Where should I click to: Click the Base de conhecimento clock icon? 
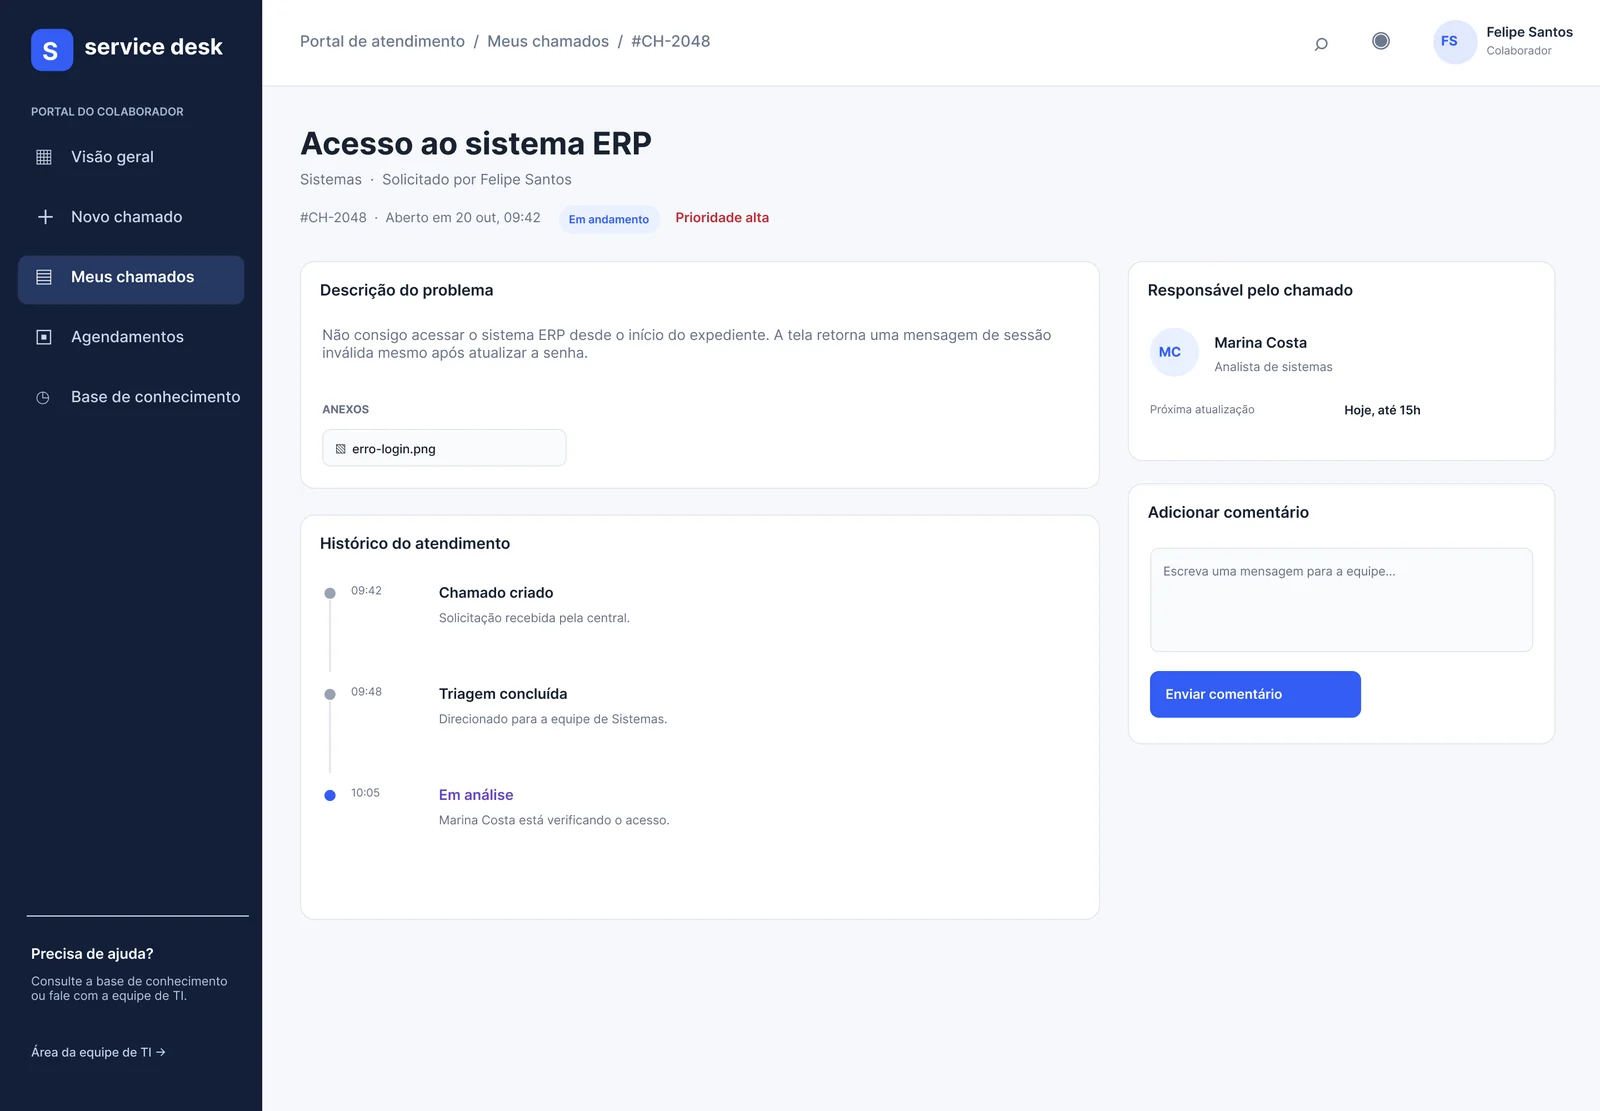43,398
